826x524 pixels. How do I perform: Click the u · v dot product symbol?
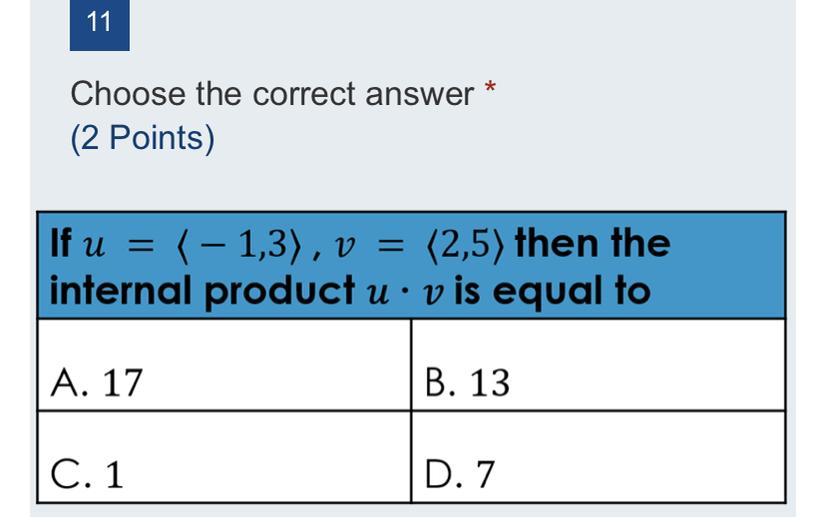click(405, 293)
